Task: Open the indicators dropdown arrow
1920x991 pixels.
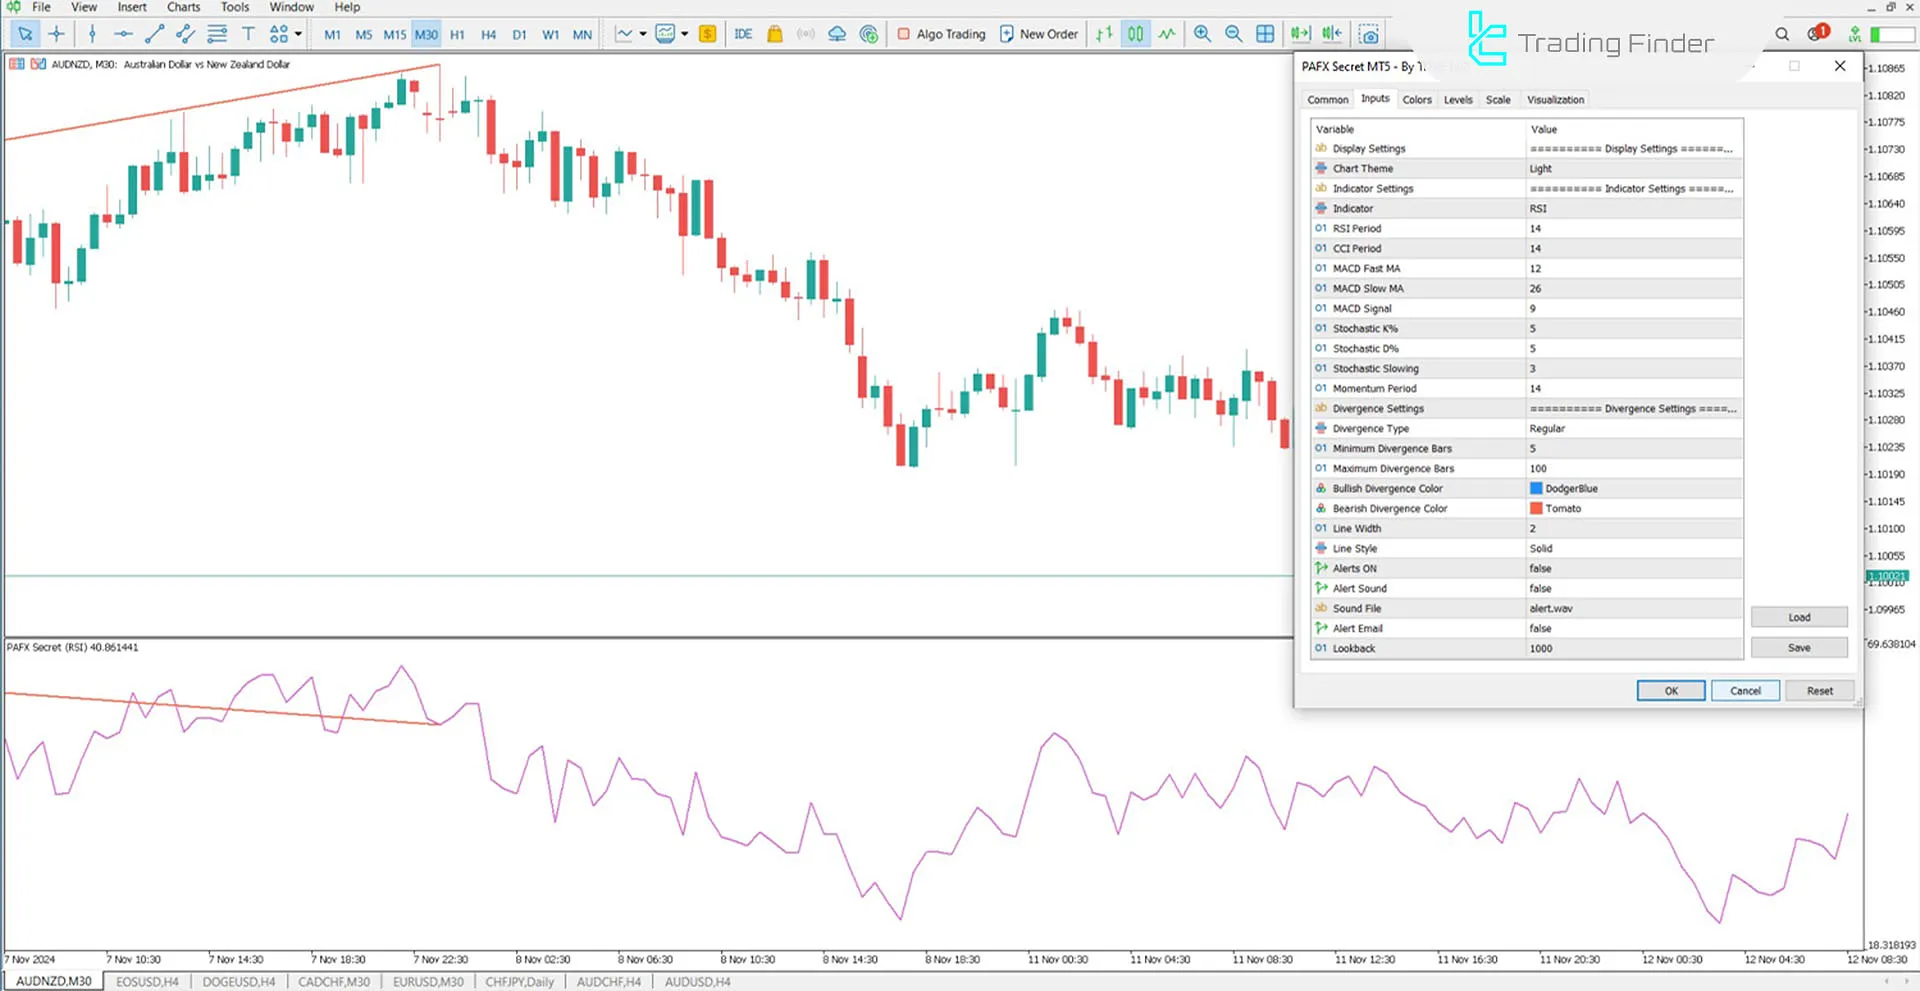Action: coord(684,33)
